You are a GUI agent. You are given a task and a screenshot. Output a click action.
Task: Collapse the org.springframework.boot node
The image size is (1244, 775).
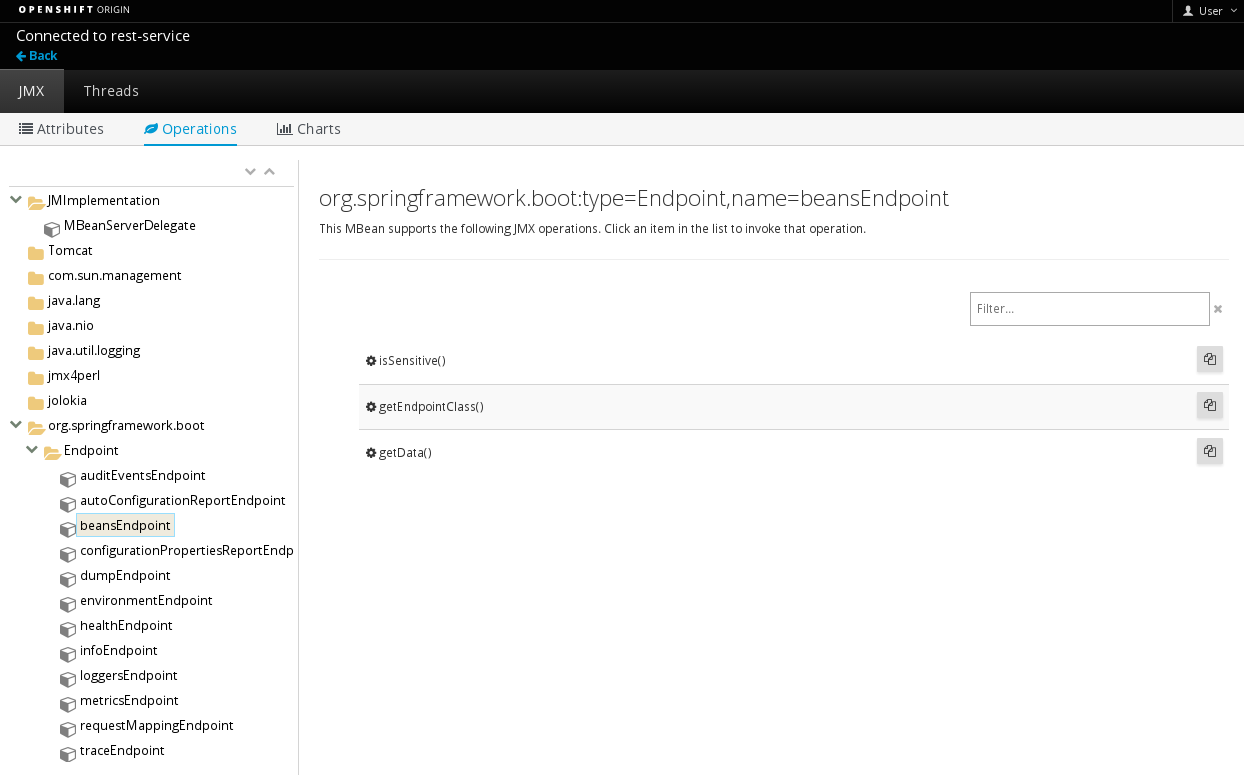[x=16, y=425]
